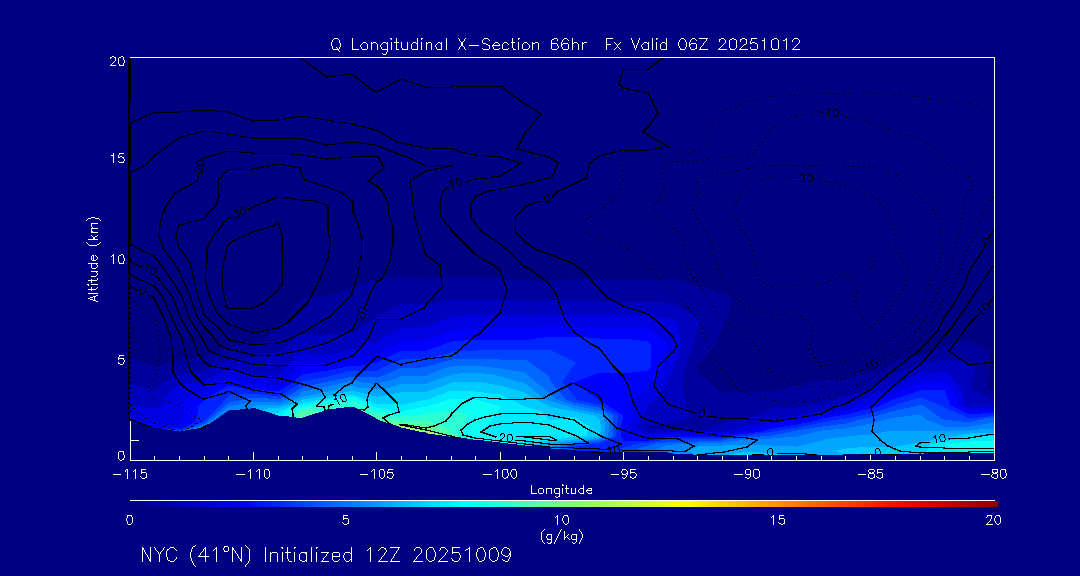Image resolution: width=1080 pixels, height=576 pixels.
Task: Click the x-axis tick label '-100'
Action: (x=499, y=474)
